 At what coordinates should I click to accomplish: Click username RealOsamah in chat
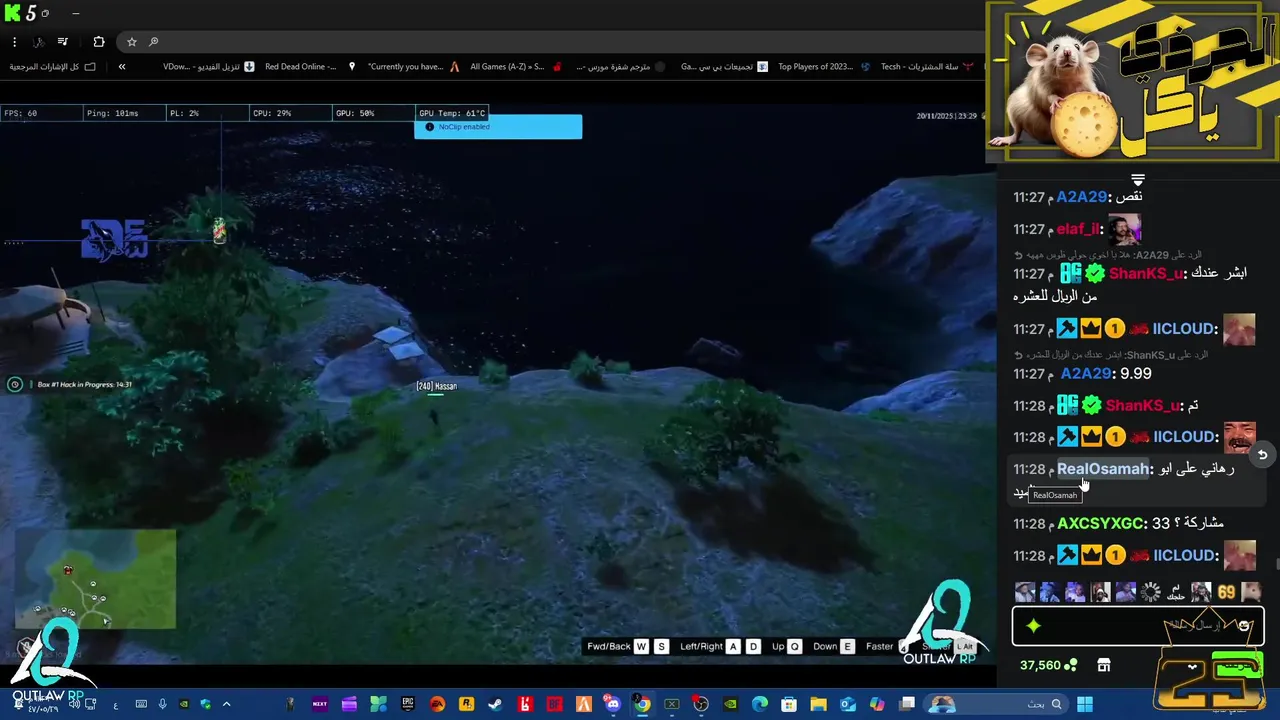(1103, 469)
